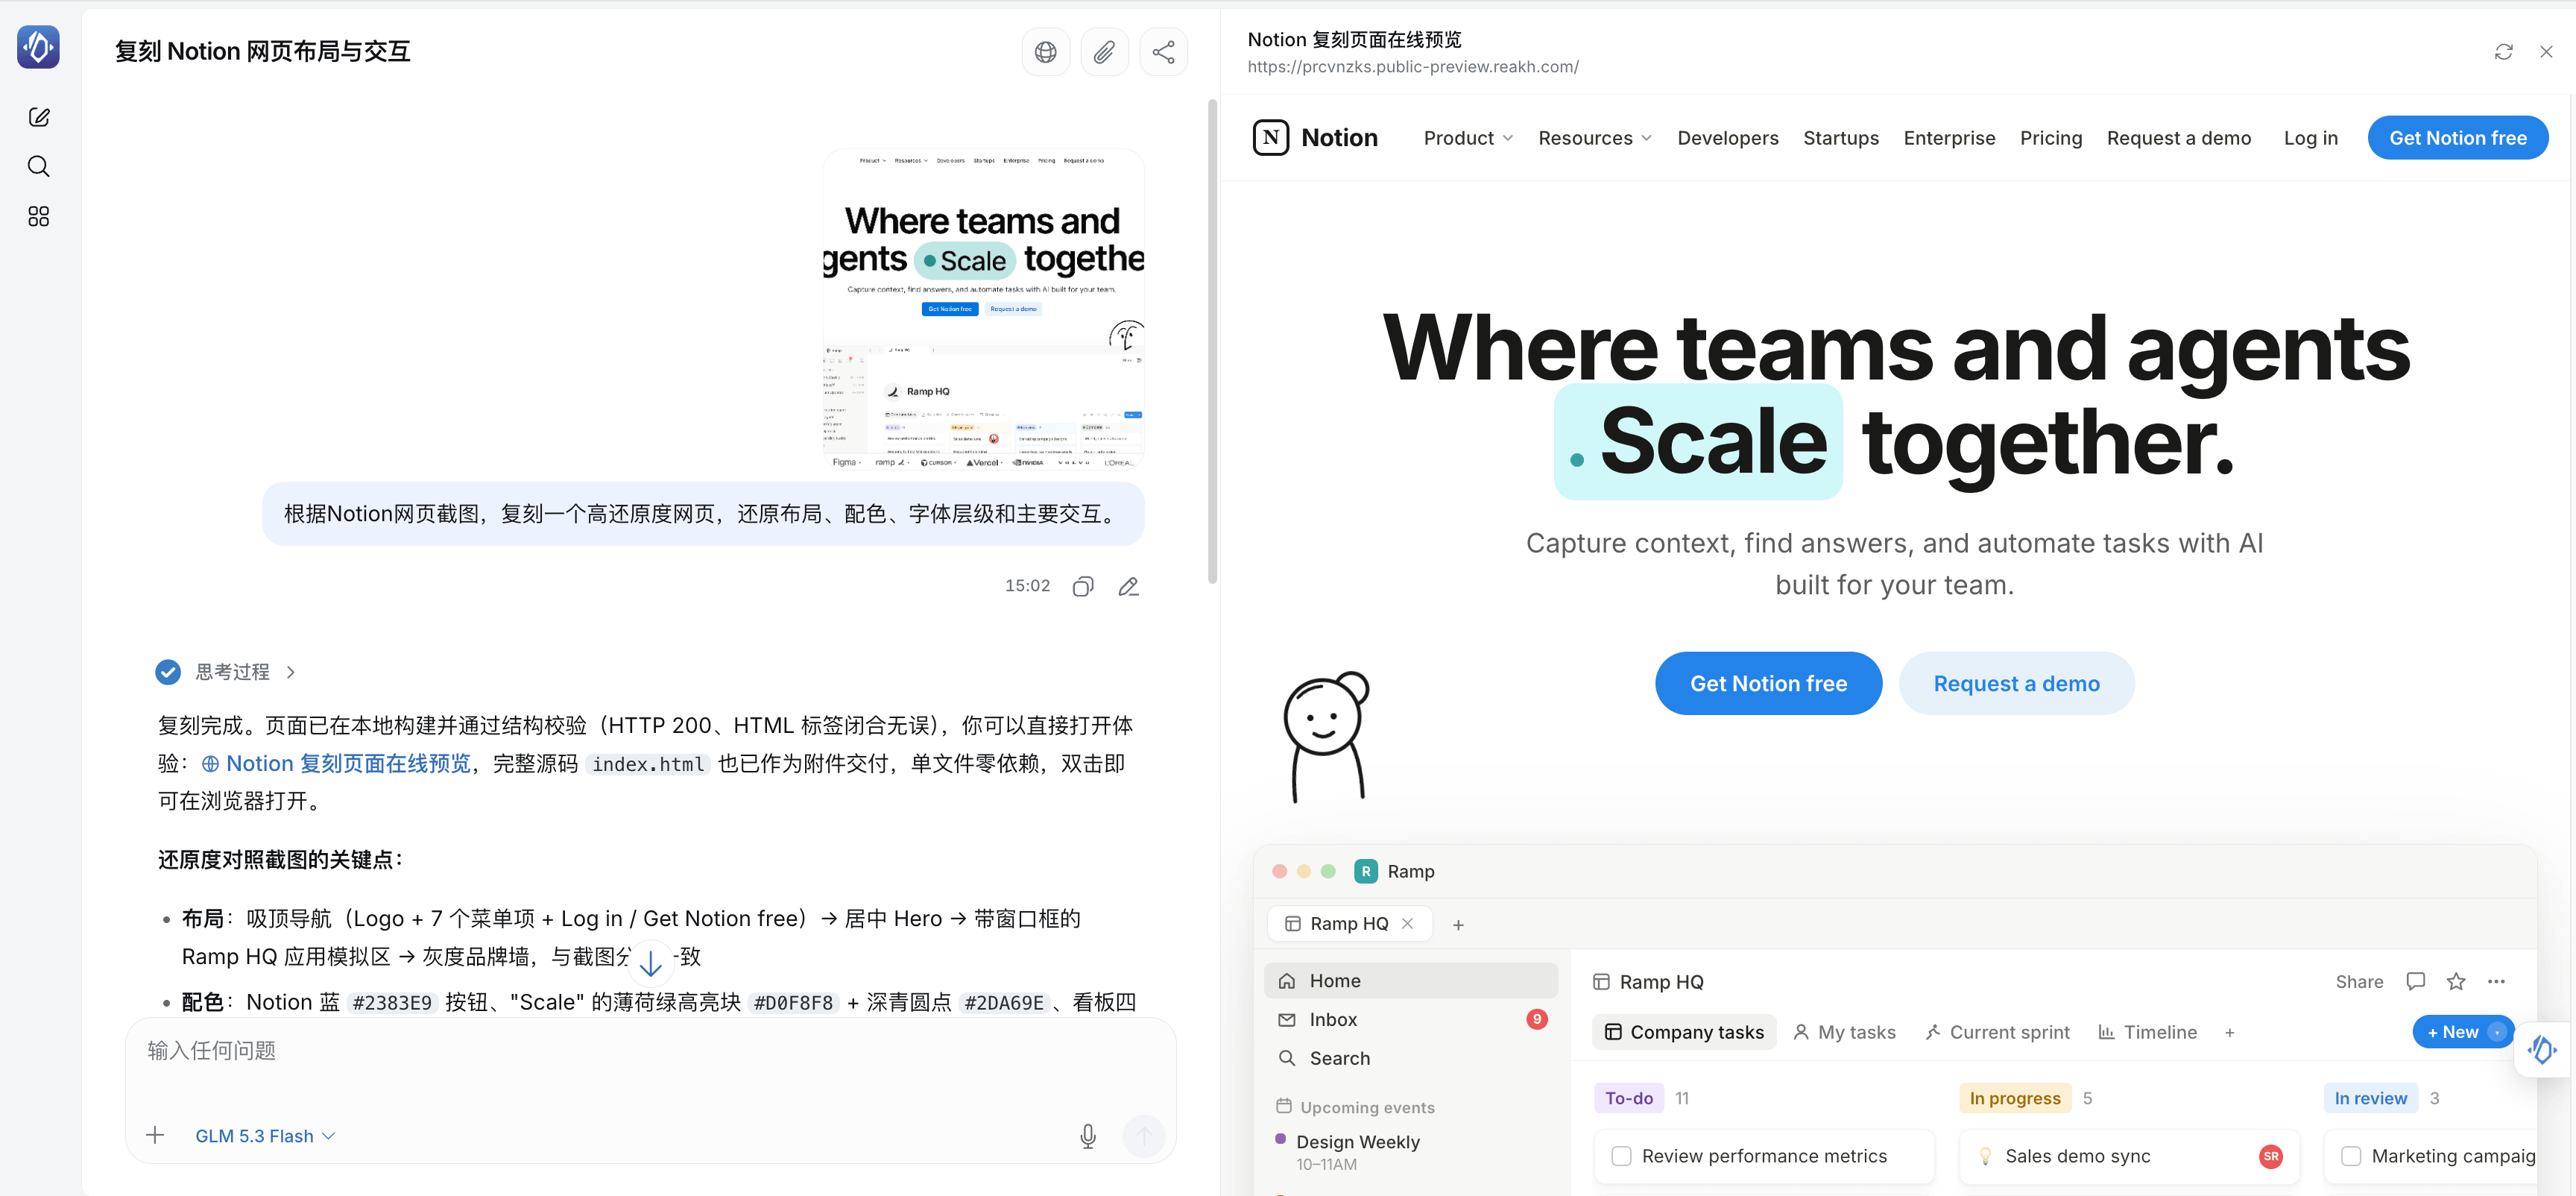
Task: Click the globe icon in chat header
Action: click(1046, 52)
